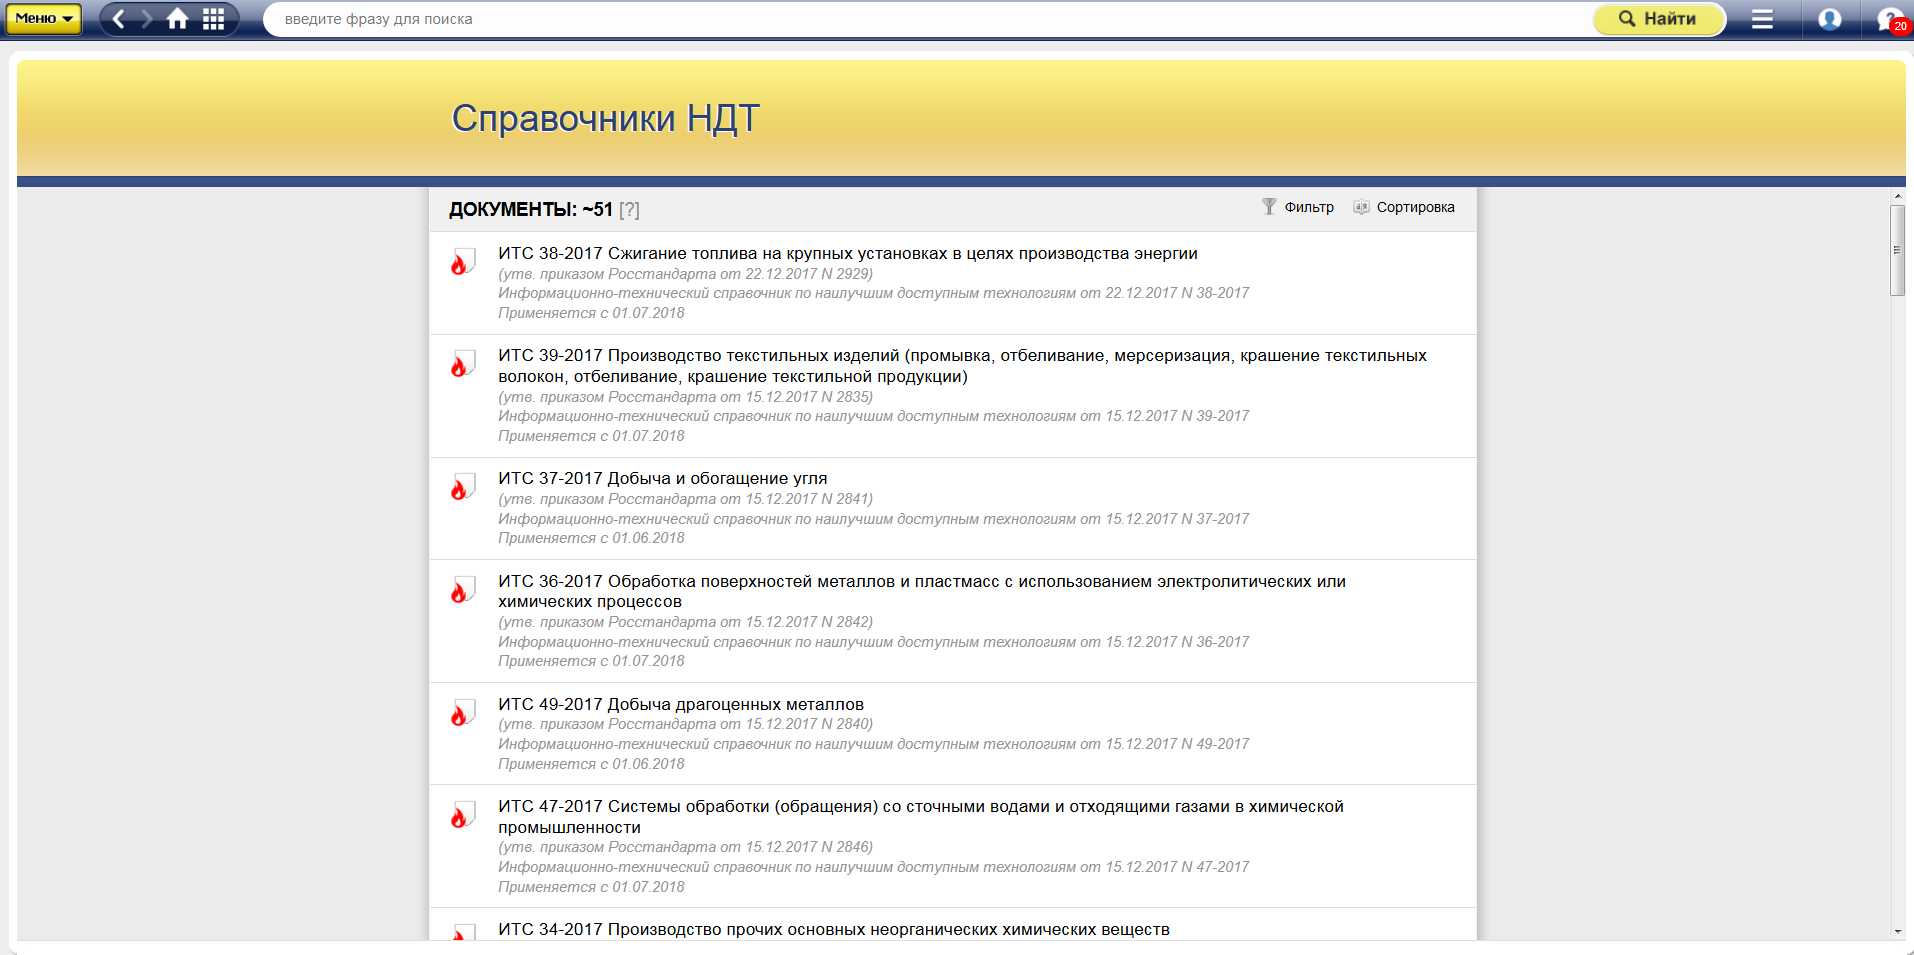
Task: Open the Сортировка sorting option
Action: click(1404, 207)
